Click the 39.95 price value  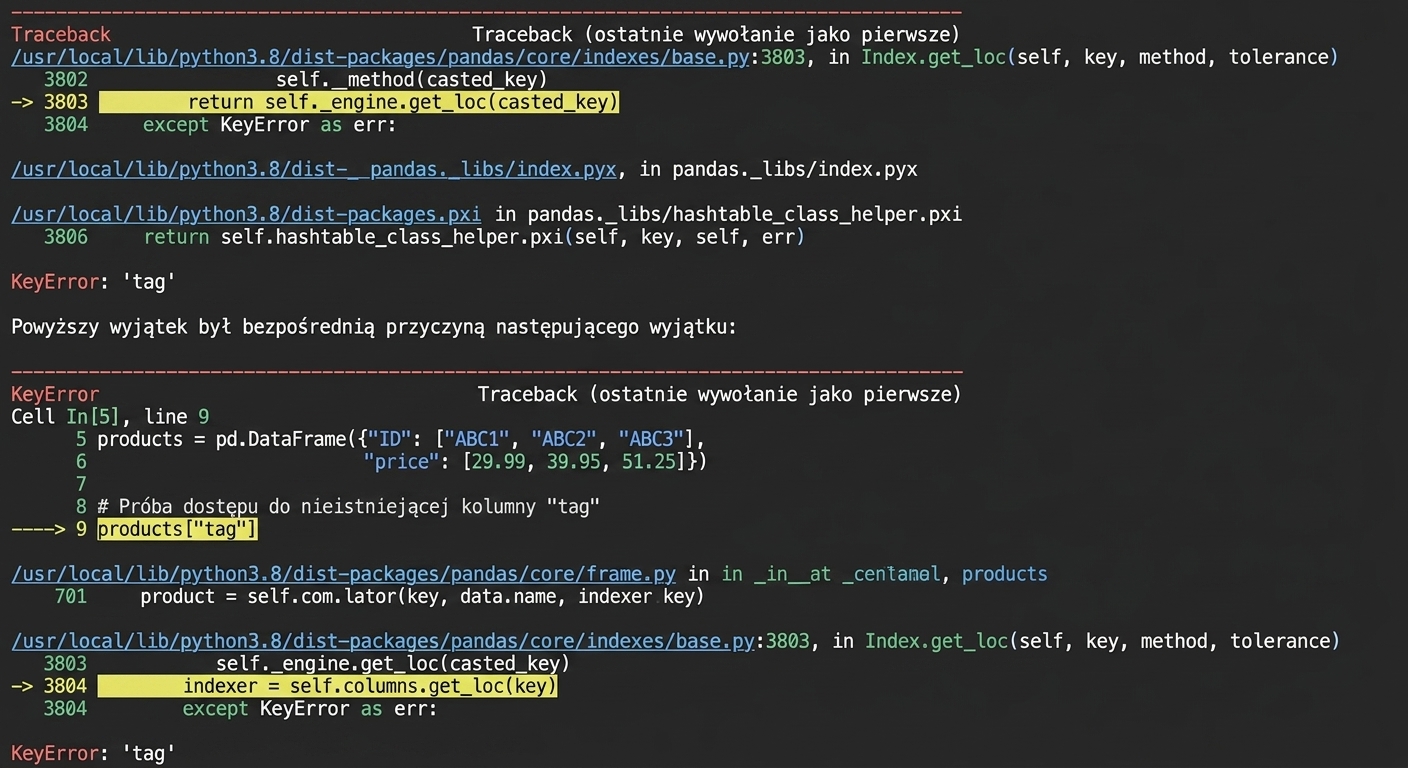pos(574,462)
